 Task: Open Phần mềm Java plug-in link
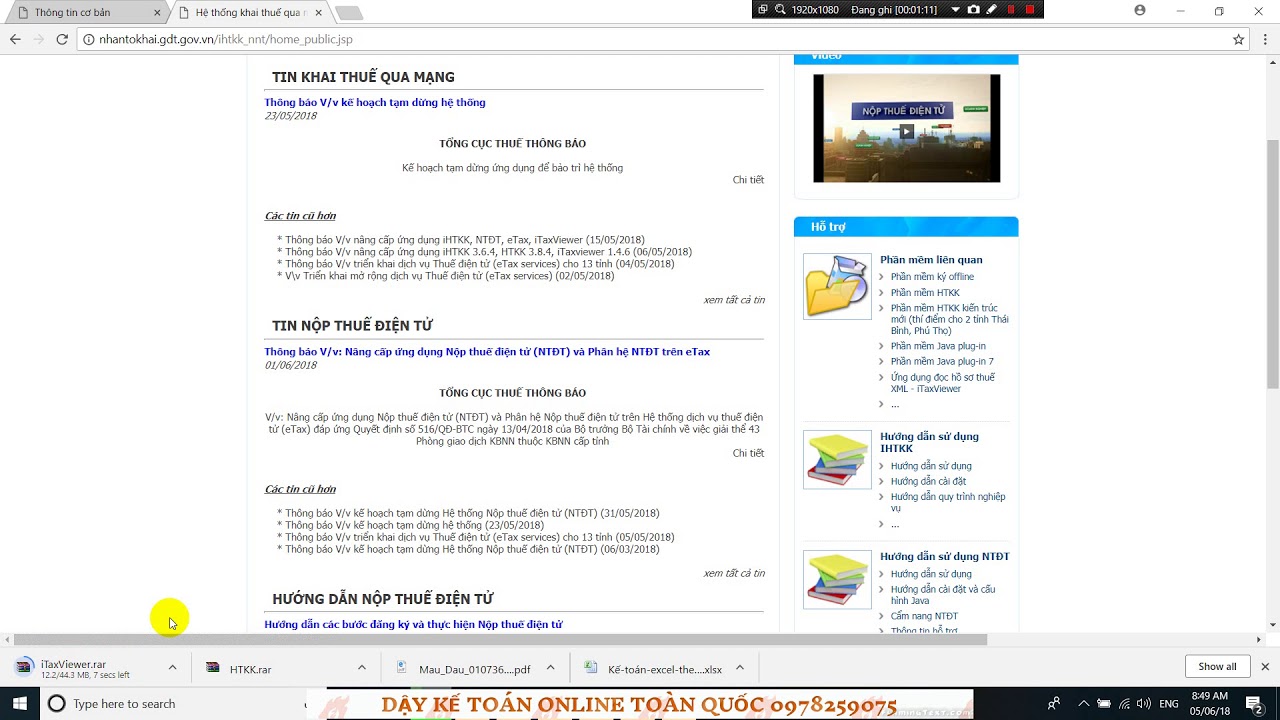click(x=938, y=346)
